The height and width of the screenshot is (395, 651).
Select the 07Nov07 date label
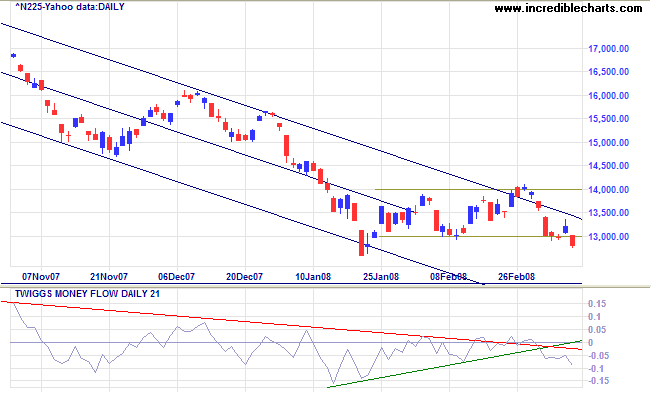click(41, 277)
